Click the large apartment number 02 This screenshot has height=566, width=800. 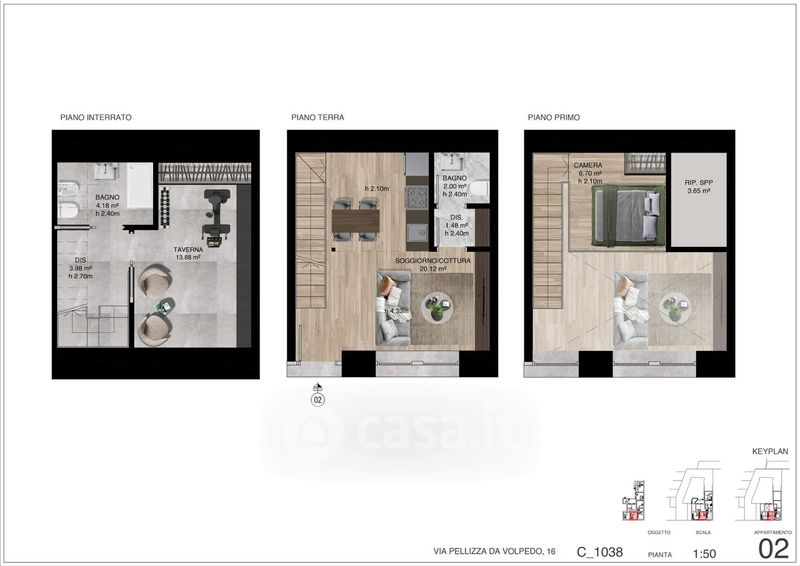coord(774,547)
